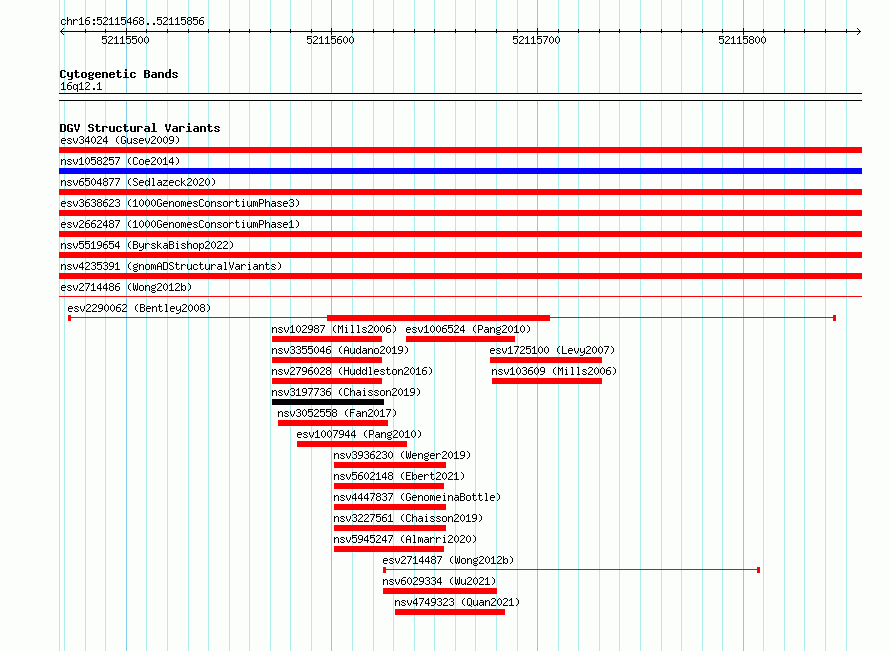Open esv2662487 (1000GenomesConsortiumPhase1) entry
Viewport: 890px width, 651px height.
(x=180, y=224)
